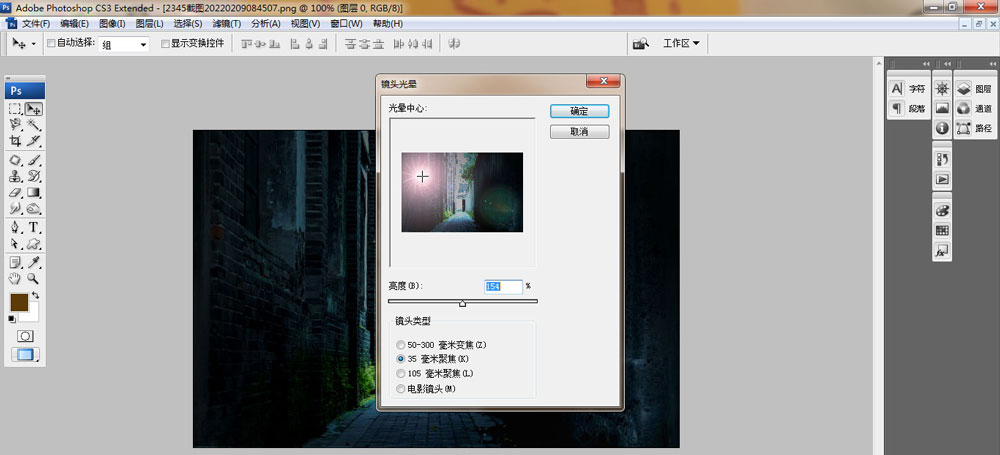Open the Channels (通道) panel
This screenshot has height=455, width=1000.
[x=975, y=108]
